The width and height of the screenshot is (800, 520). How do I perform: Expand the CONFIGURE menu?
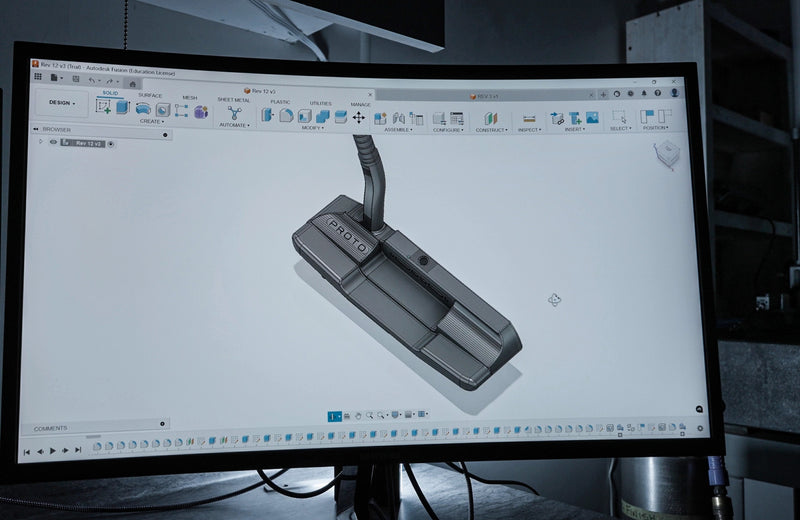coord(448,130)
